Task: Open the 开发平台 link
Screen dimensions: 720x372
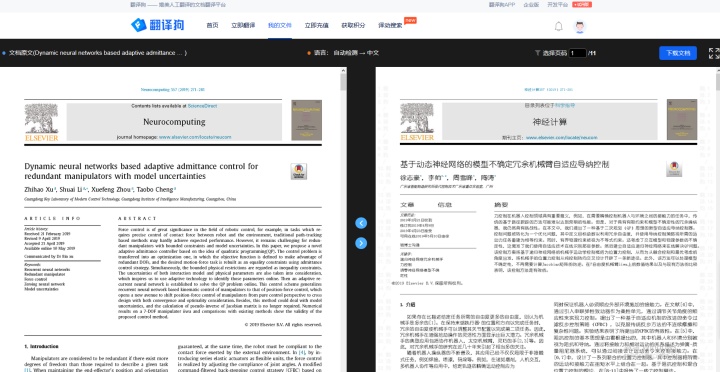Action: (557, 5)
